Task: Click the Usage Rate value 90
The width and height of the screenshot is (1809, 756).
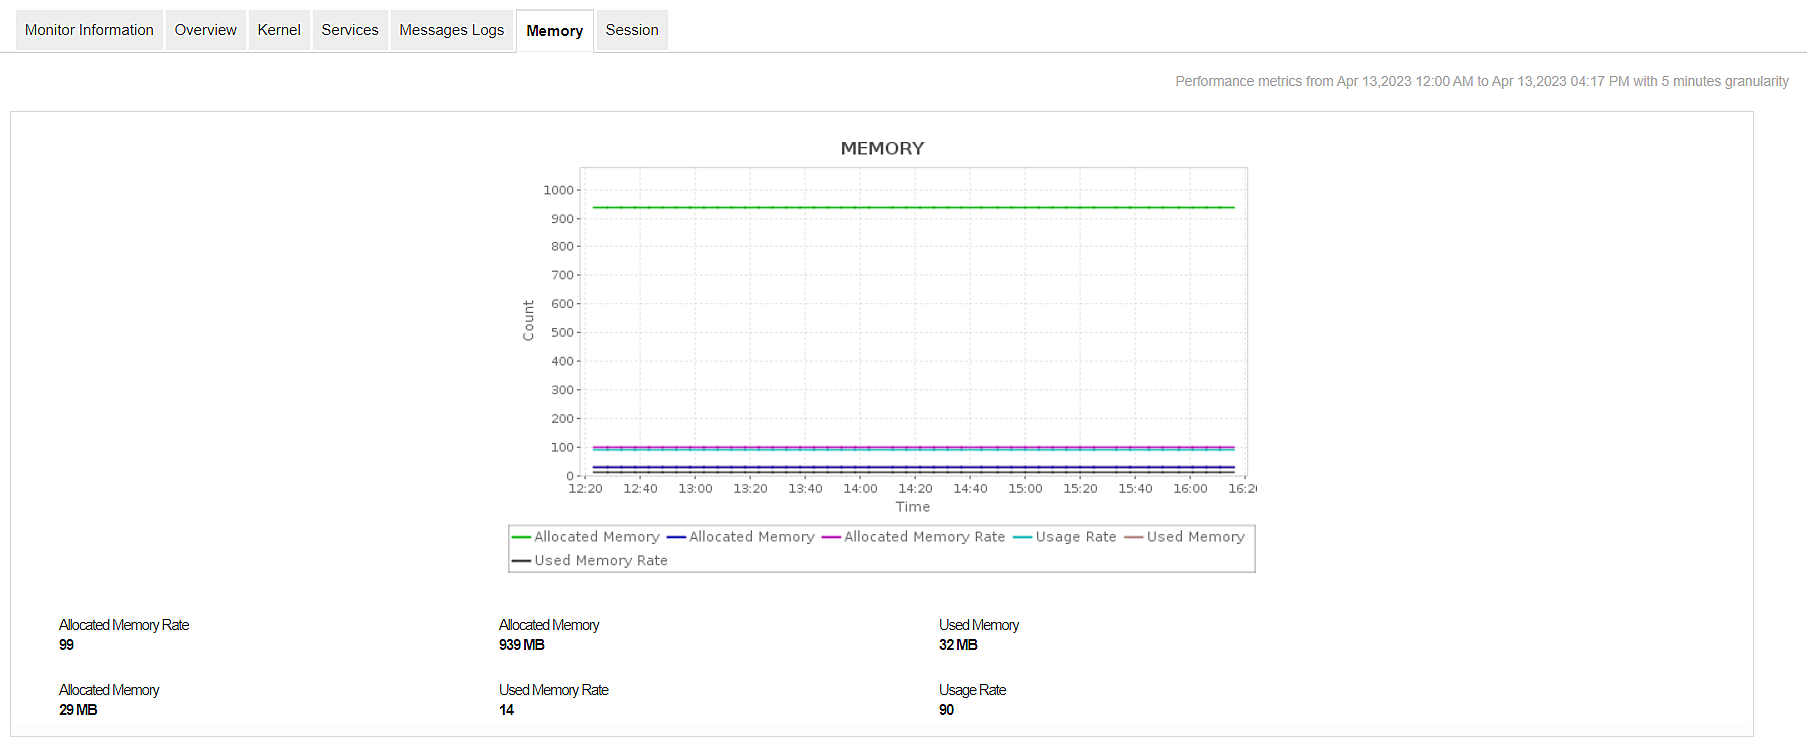Action: [x=946, y=710]
